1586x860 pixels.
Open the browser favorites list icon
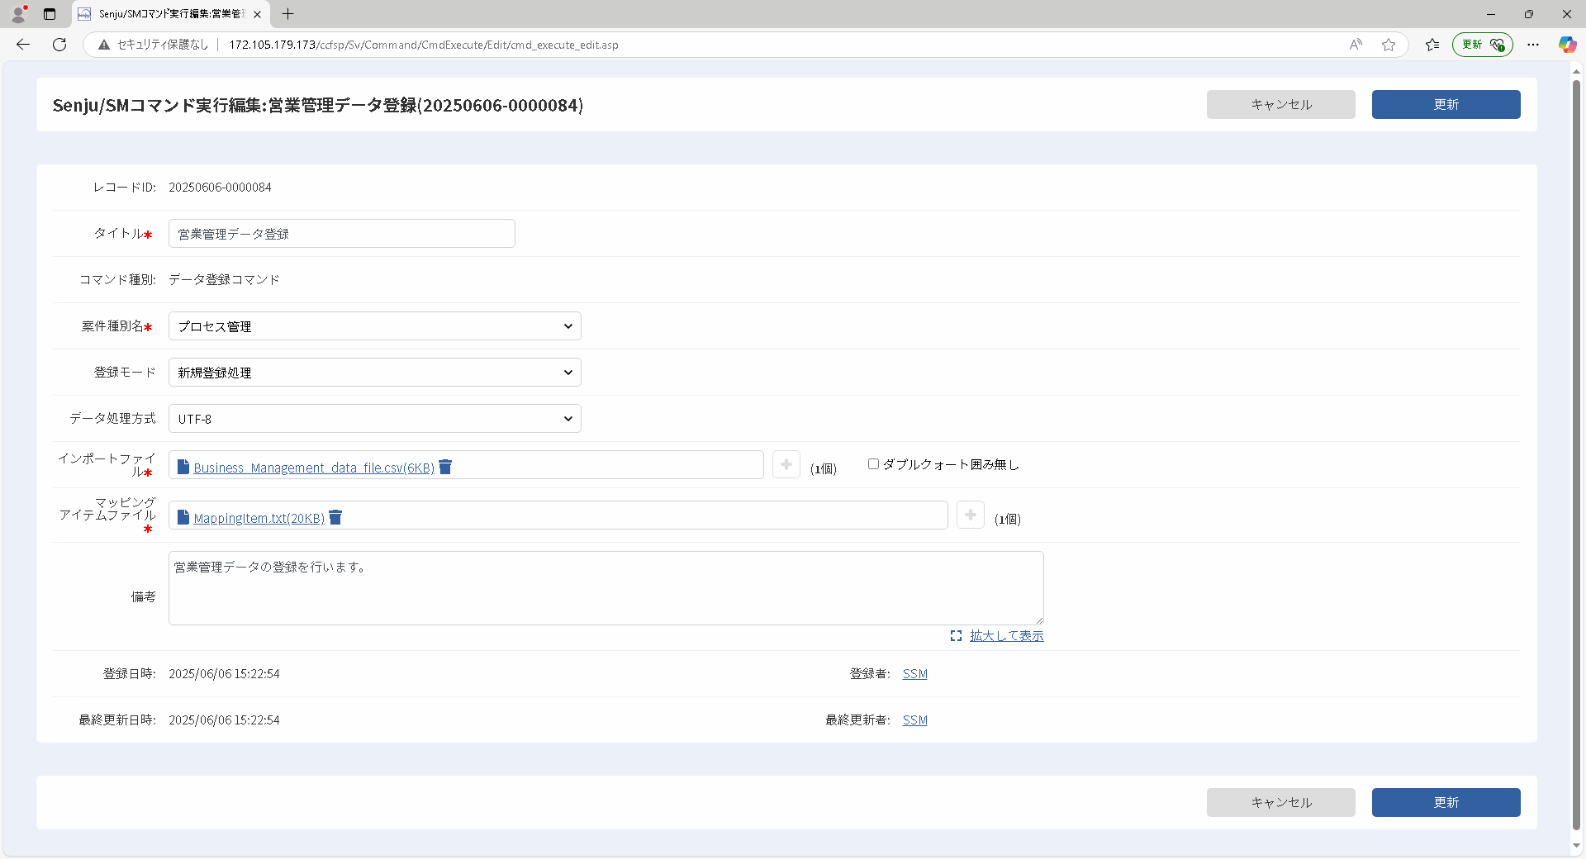click(1432, 44)
